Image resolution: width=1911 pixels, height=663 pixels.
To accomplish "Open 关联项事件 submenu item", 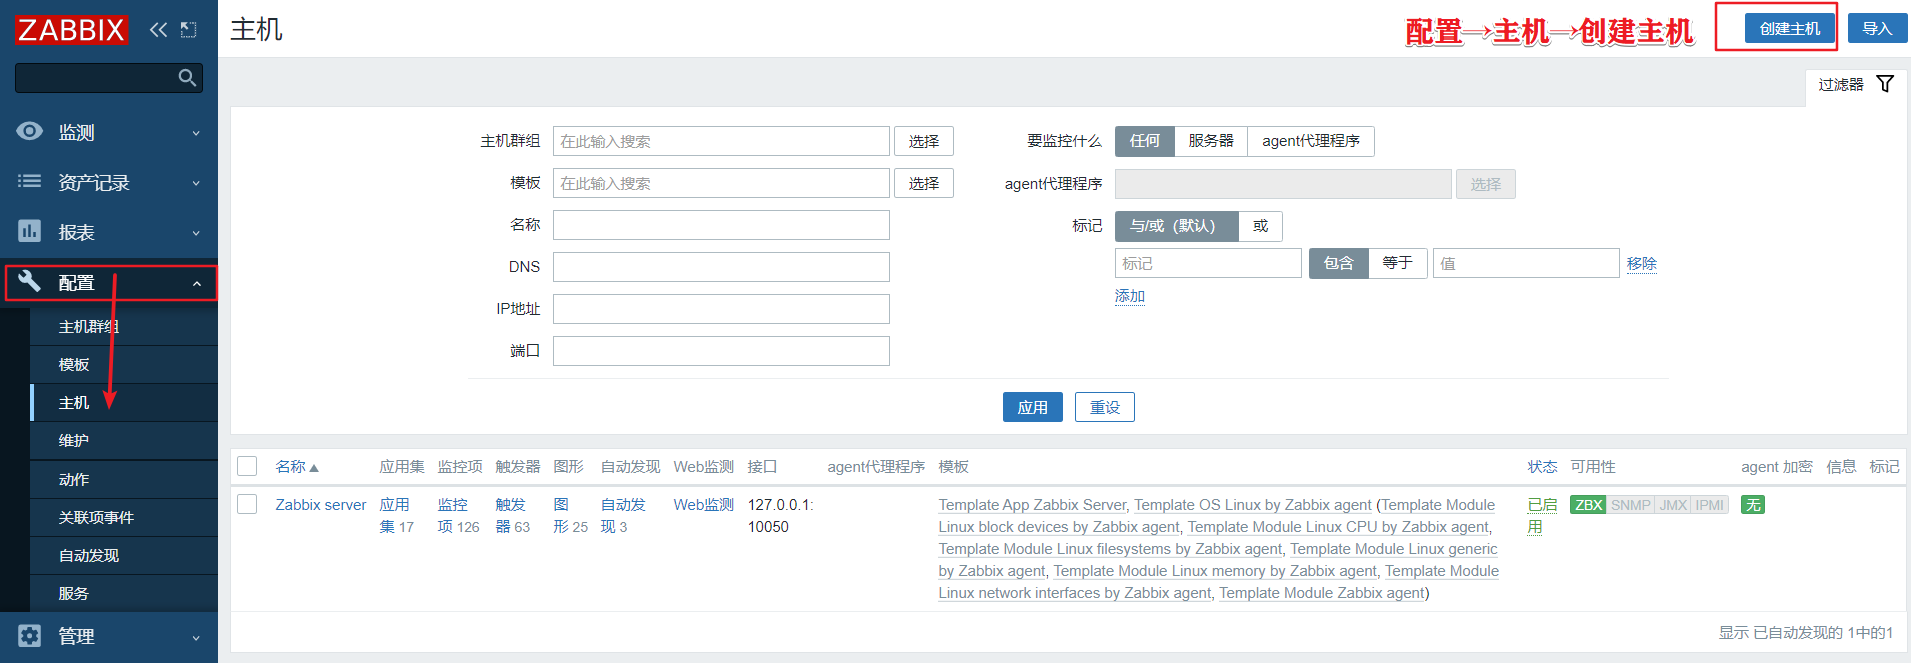I will [124, 518].
